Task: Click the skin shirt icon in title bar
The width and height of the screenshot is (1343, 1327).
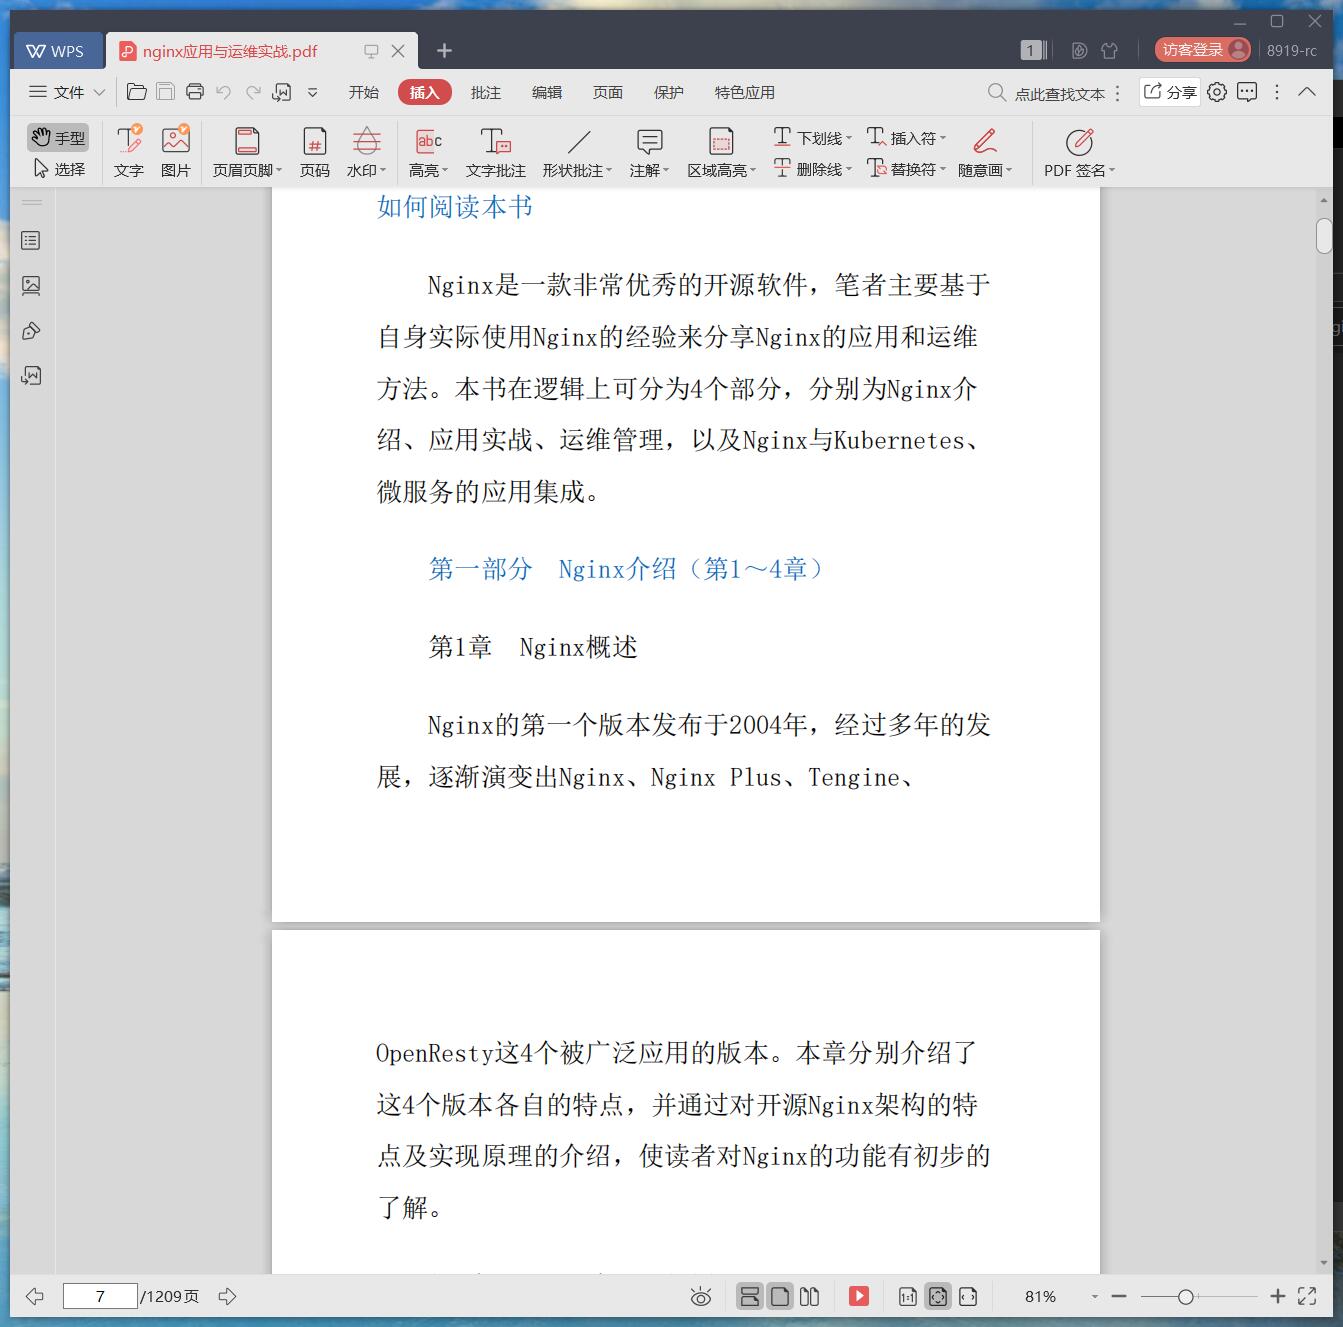Action: pos(1109,50)
